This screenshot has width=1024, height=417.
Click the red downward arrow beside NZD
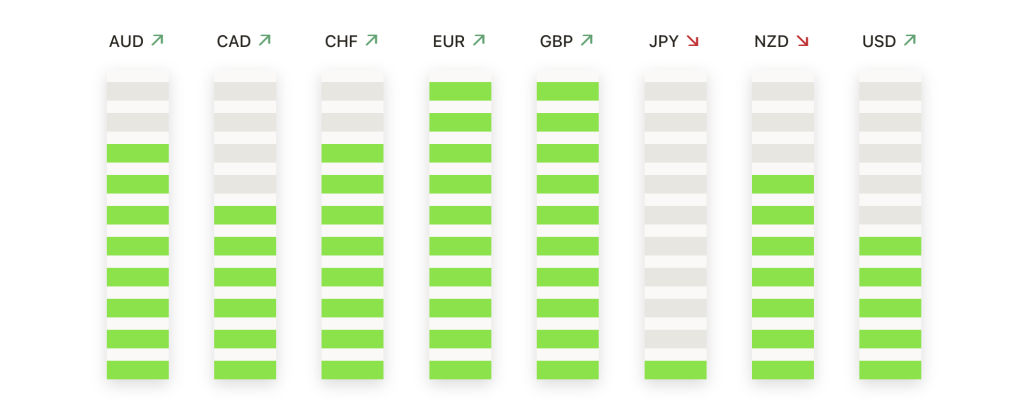point(803,41)
